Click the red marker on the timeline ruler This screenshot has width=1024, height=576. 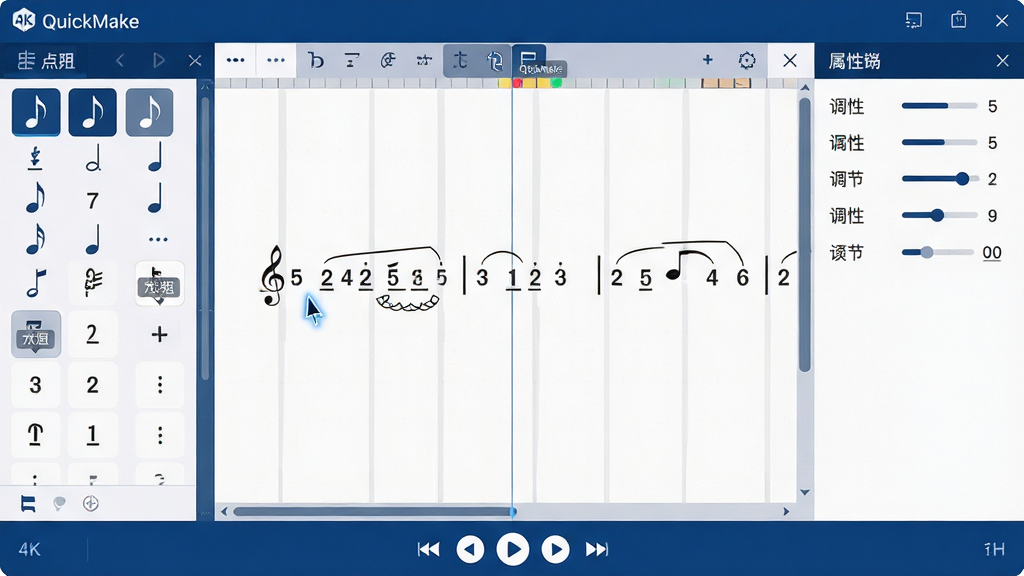click(x=517, y=83)
